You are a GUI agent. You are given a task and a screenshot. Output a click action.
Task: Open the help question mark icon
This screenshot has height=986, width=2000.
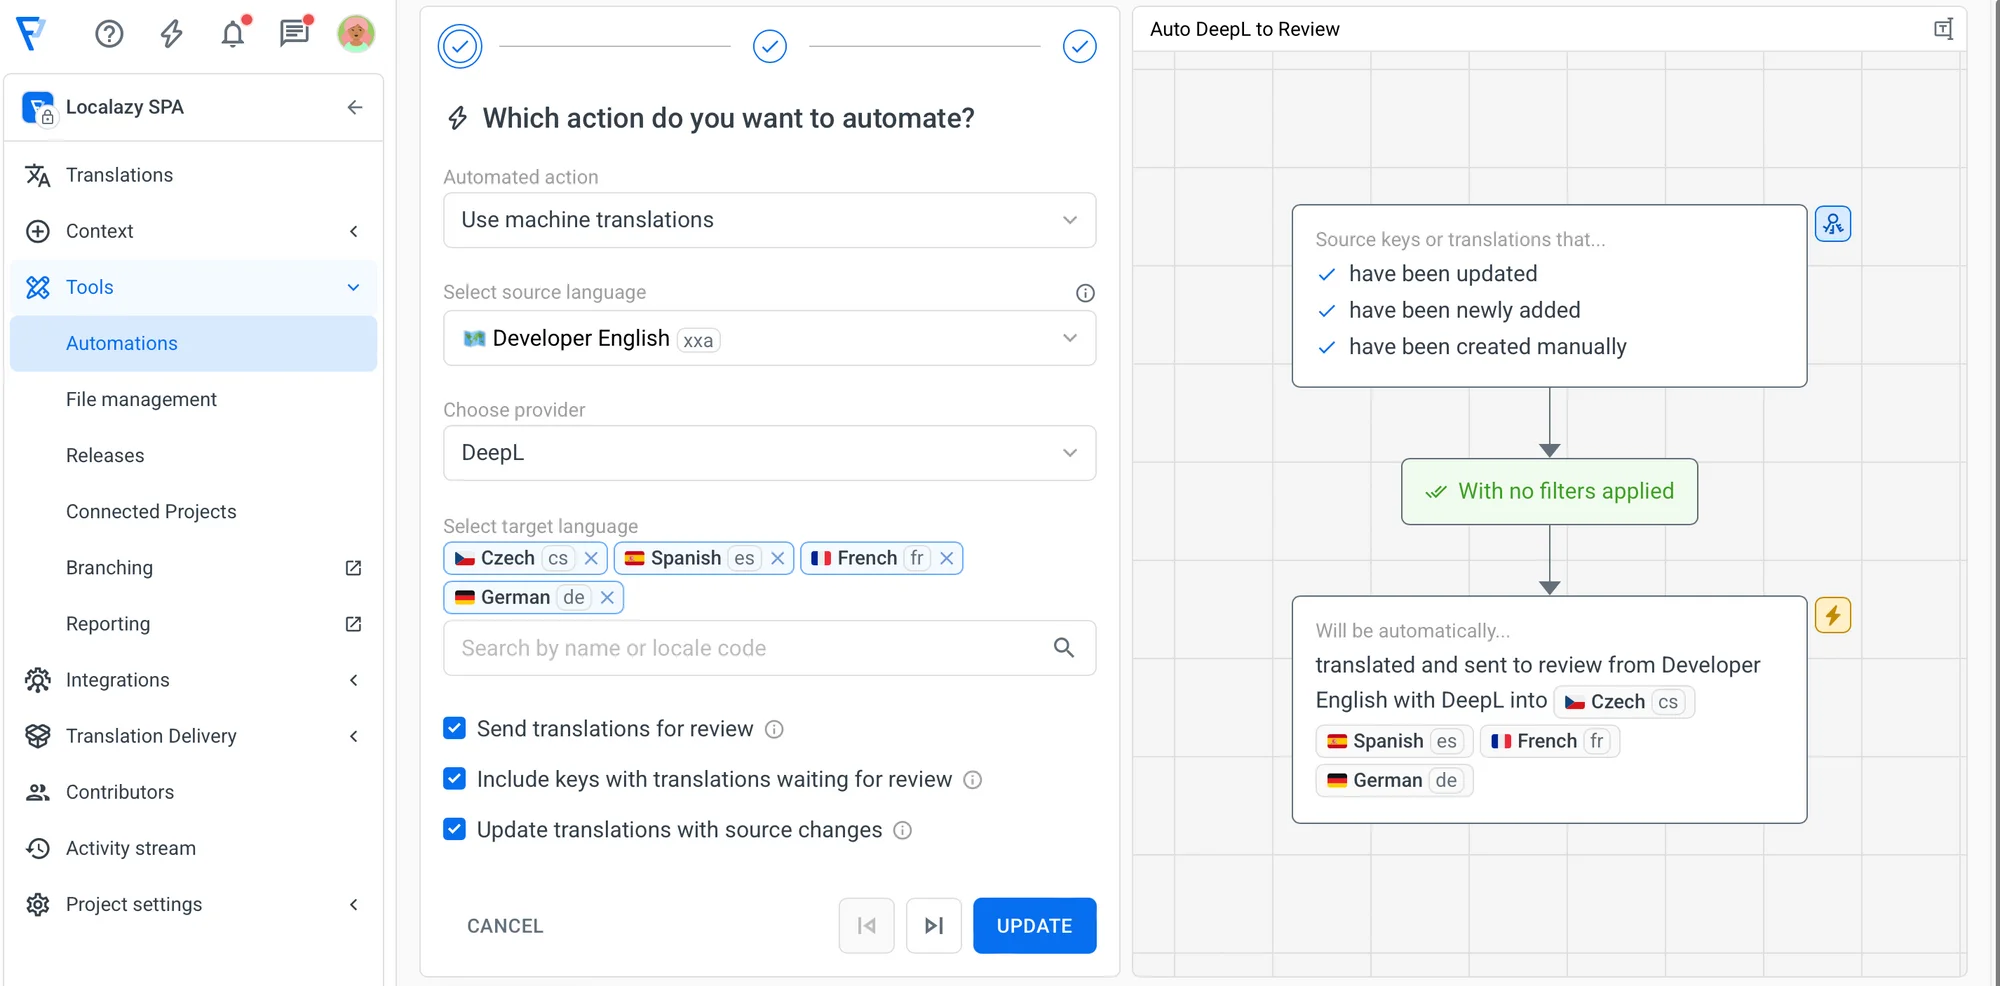click(x=109, y=34)
